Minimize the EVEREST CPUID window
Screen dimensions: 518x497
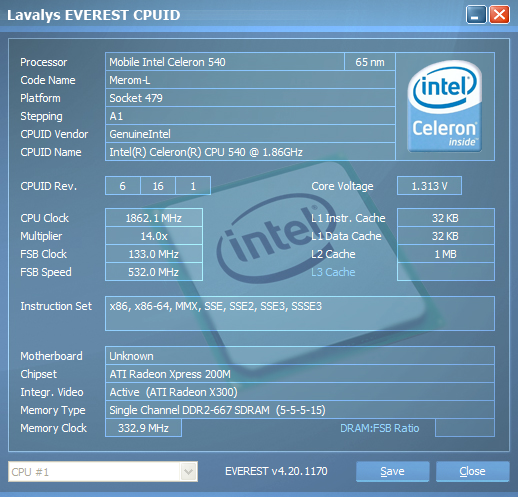(x=476, y=15)
